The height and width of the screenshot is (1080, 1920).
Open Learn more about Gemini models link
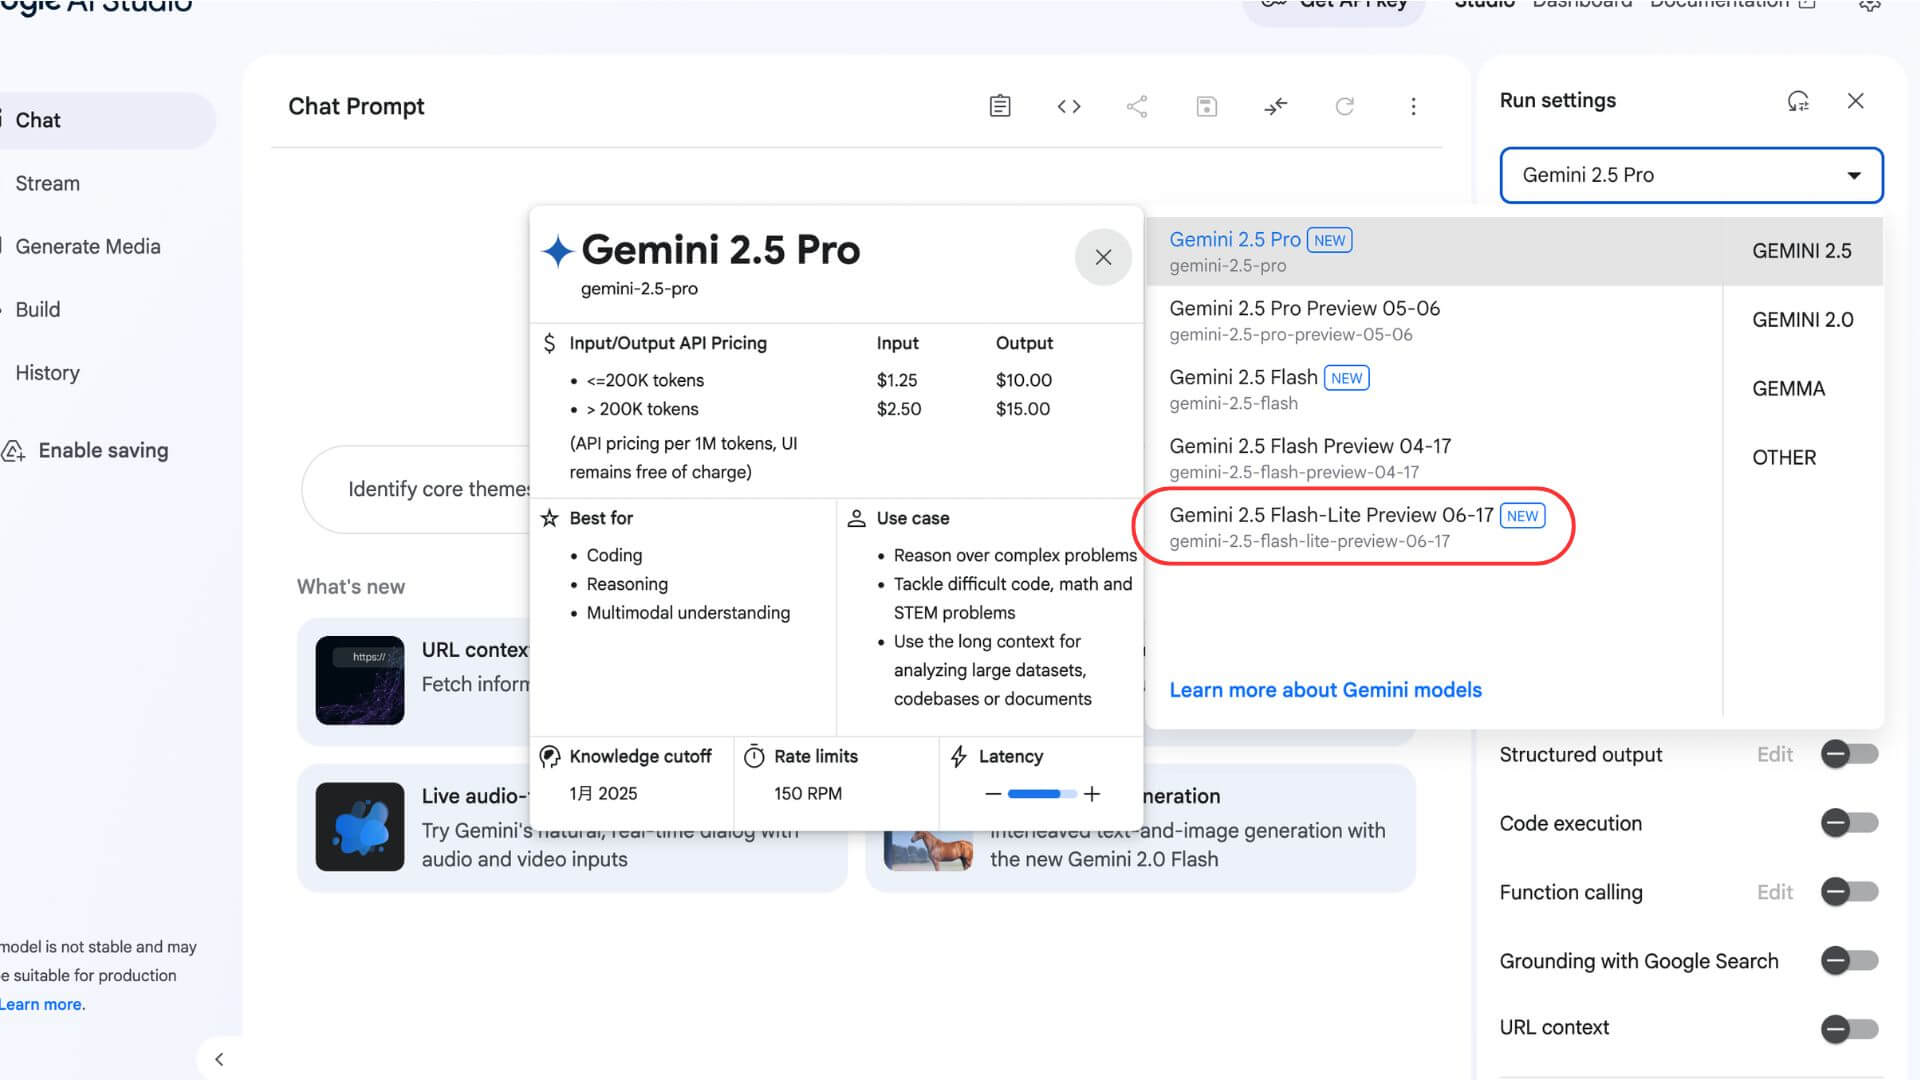pos(1325,690)
